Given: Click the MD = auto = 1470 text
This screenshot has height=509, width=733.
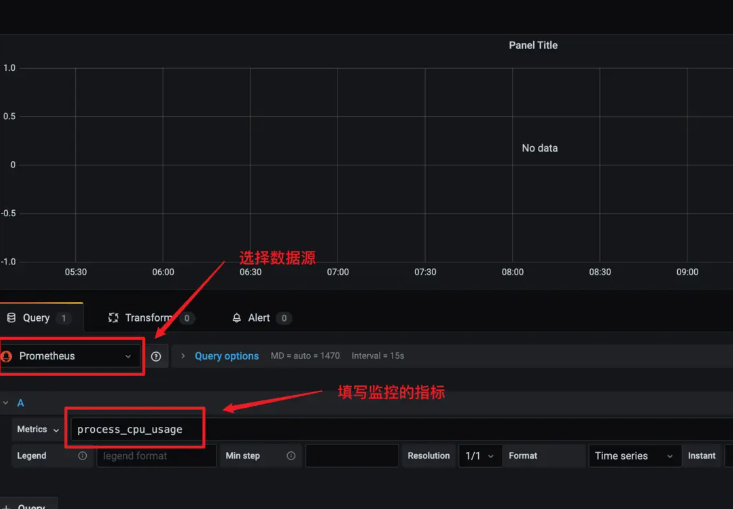Looking at the screenshot, I should point(305,356).
